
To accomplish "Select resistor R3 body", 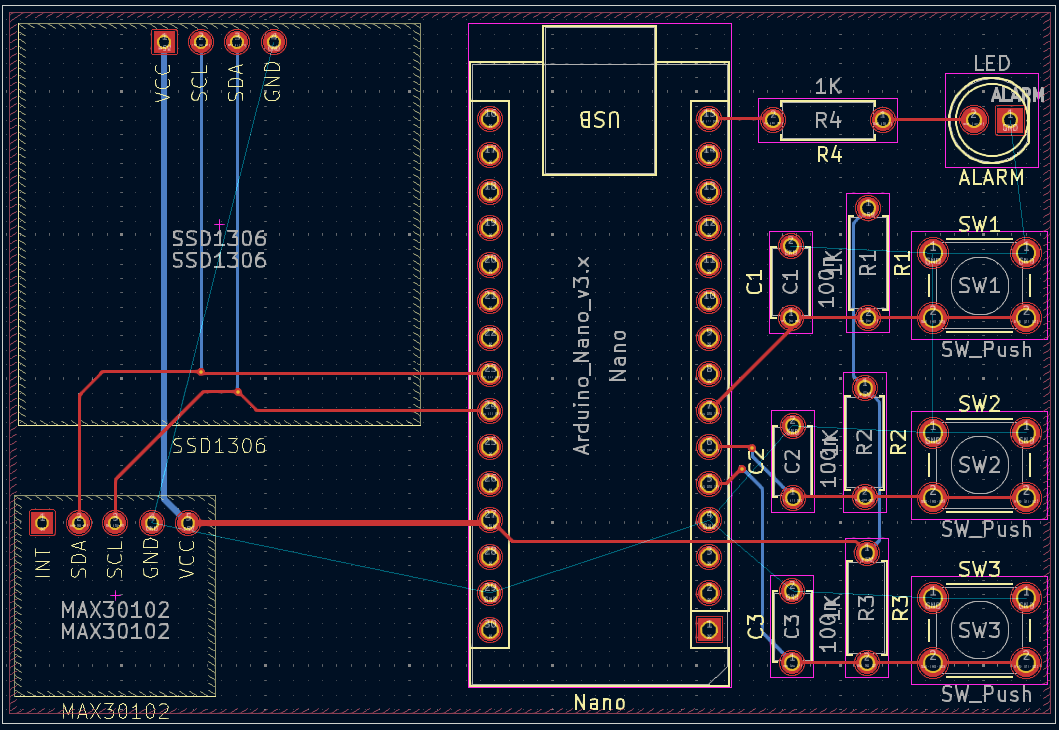I will click(x=866, y=606).
